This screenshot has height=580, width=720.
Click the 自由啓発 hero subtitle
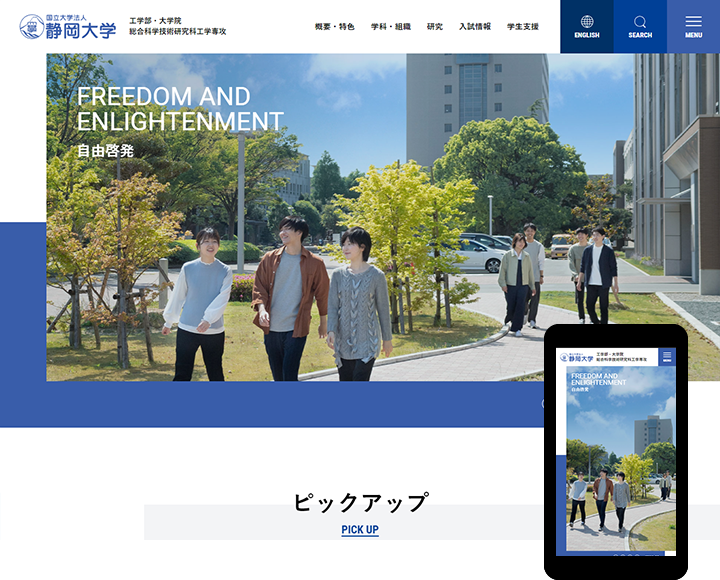(x=105, y=151)
